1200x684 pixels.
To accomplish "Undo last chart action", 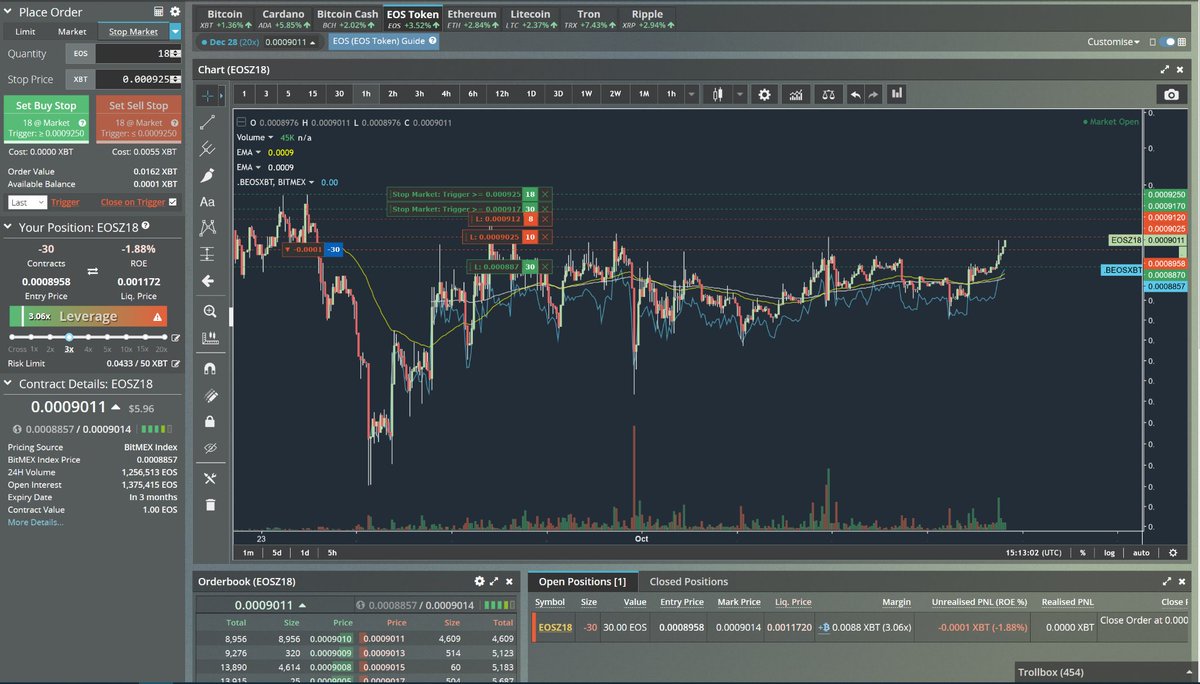I will (855, 93).
